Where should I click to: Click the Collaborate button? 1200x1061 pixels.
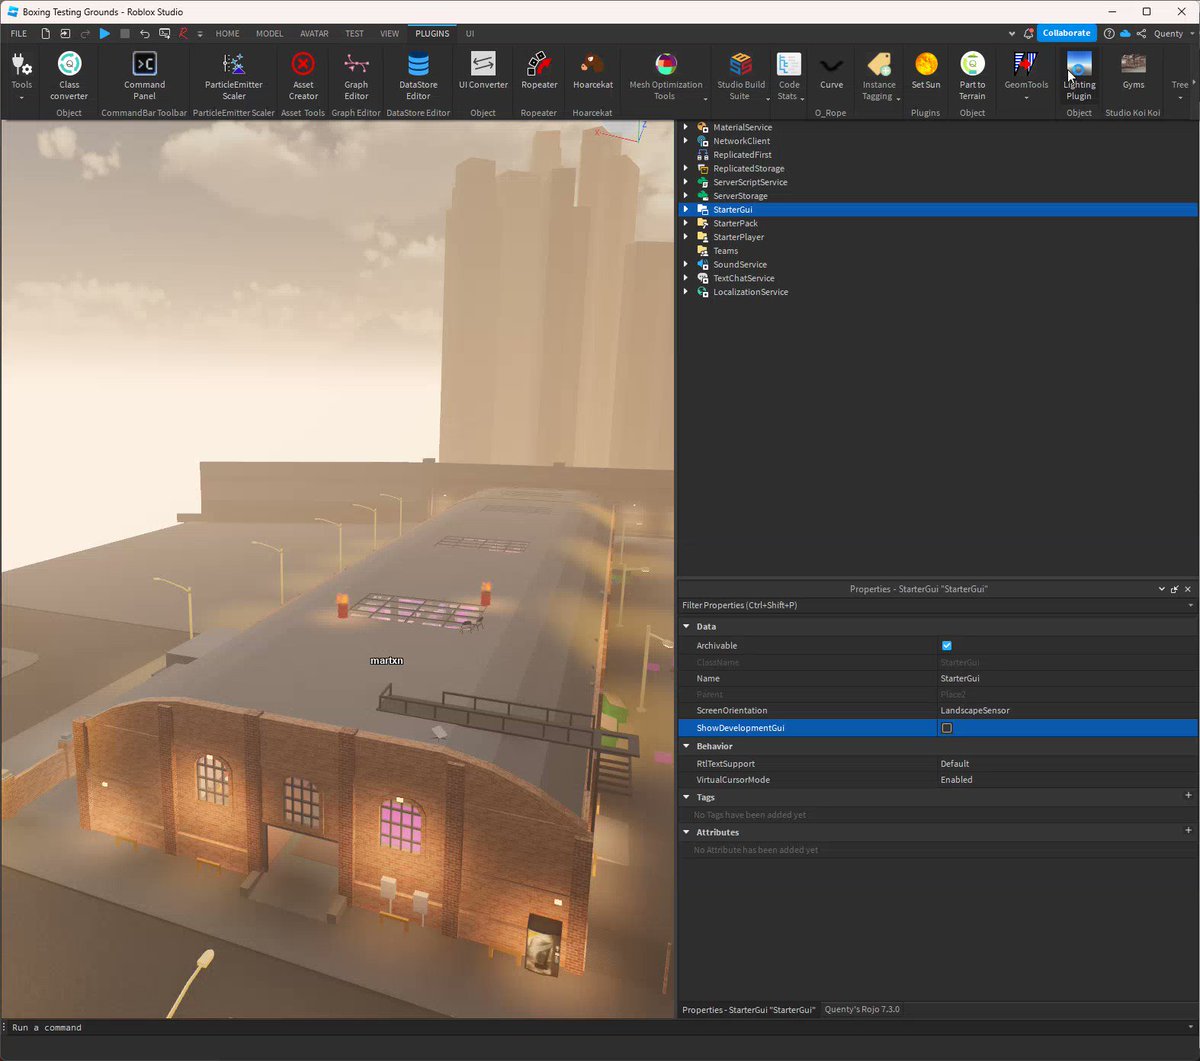pos(1066,33)
